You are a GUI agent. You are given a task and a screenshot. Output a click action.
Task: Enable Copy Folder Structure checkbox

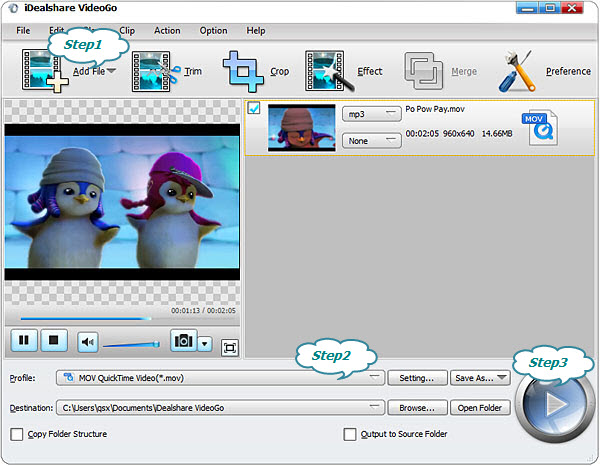[x=16, y=435]
